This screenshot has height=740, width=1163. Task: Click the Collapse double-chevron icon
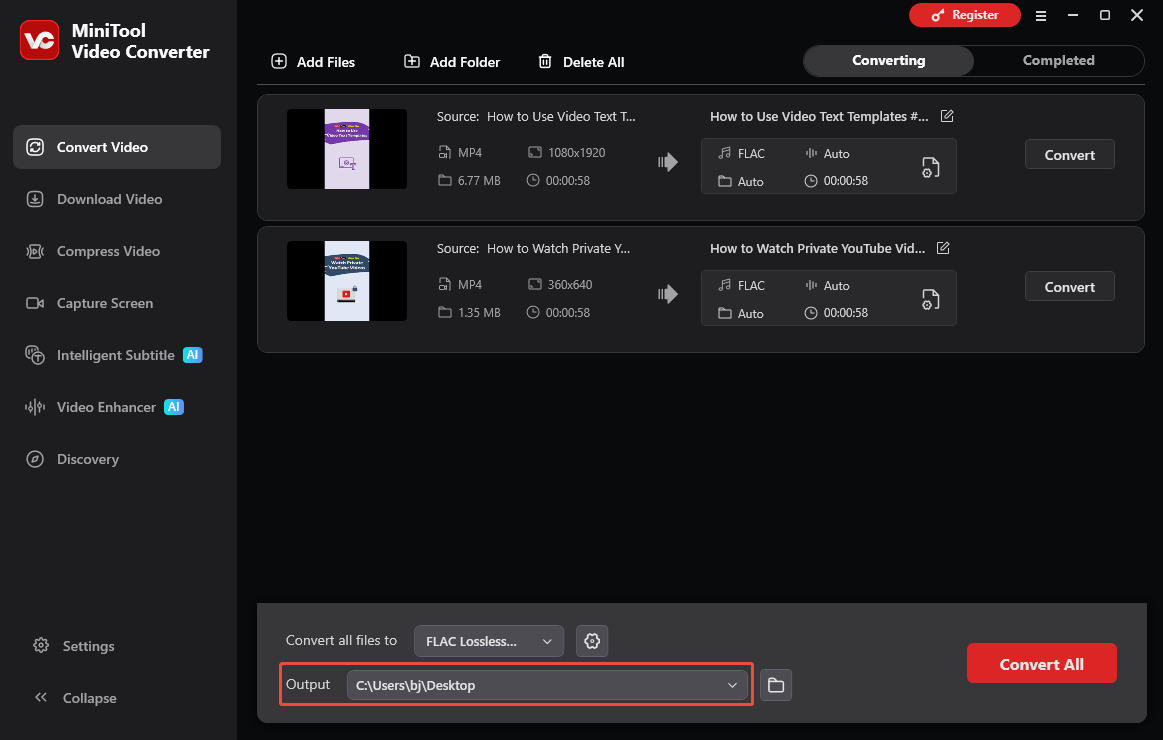click(x=41, y=697)
